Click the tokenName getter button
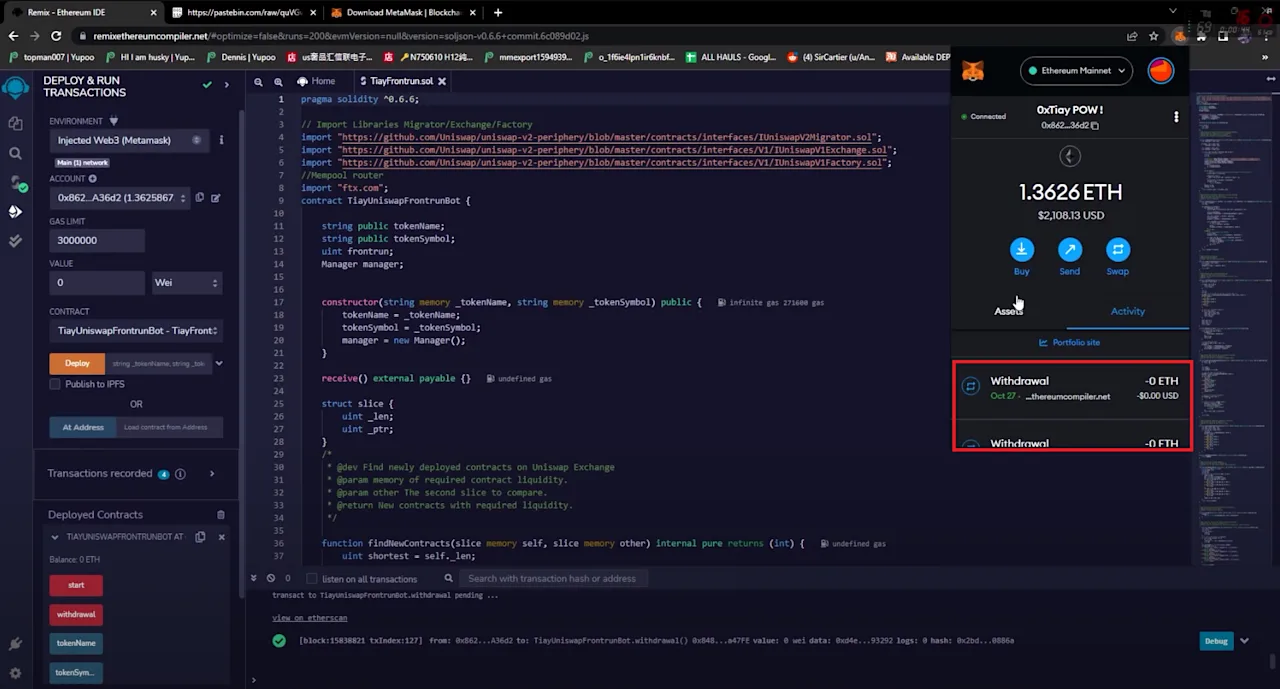 pyautogui.click(x=76, y=643)
